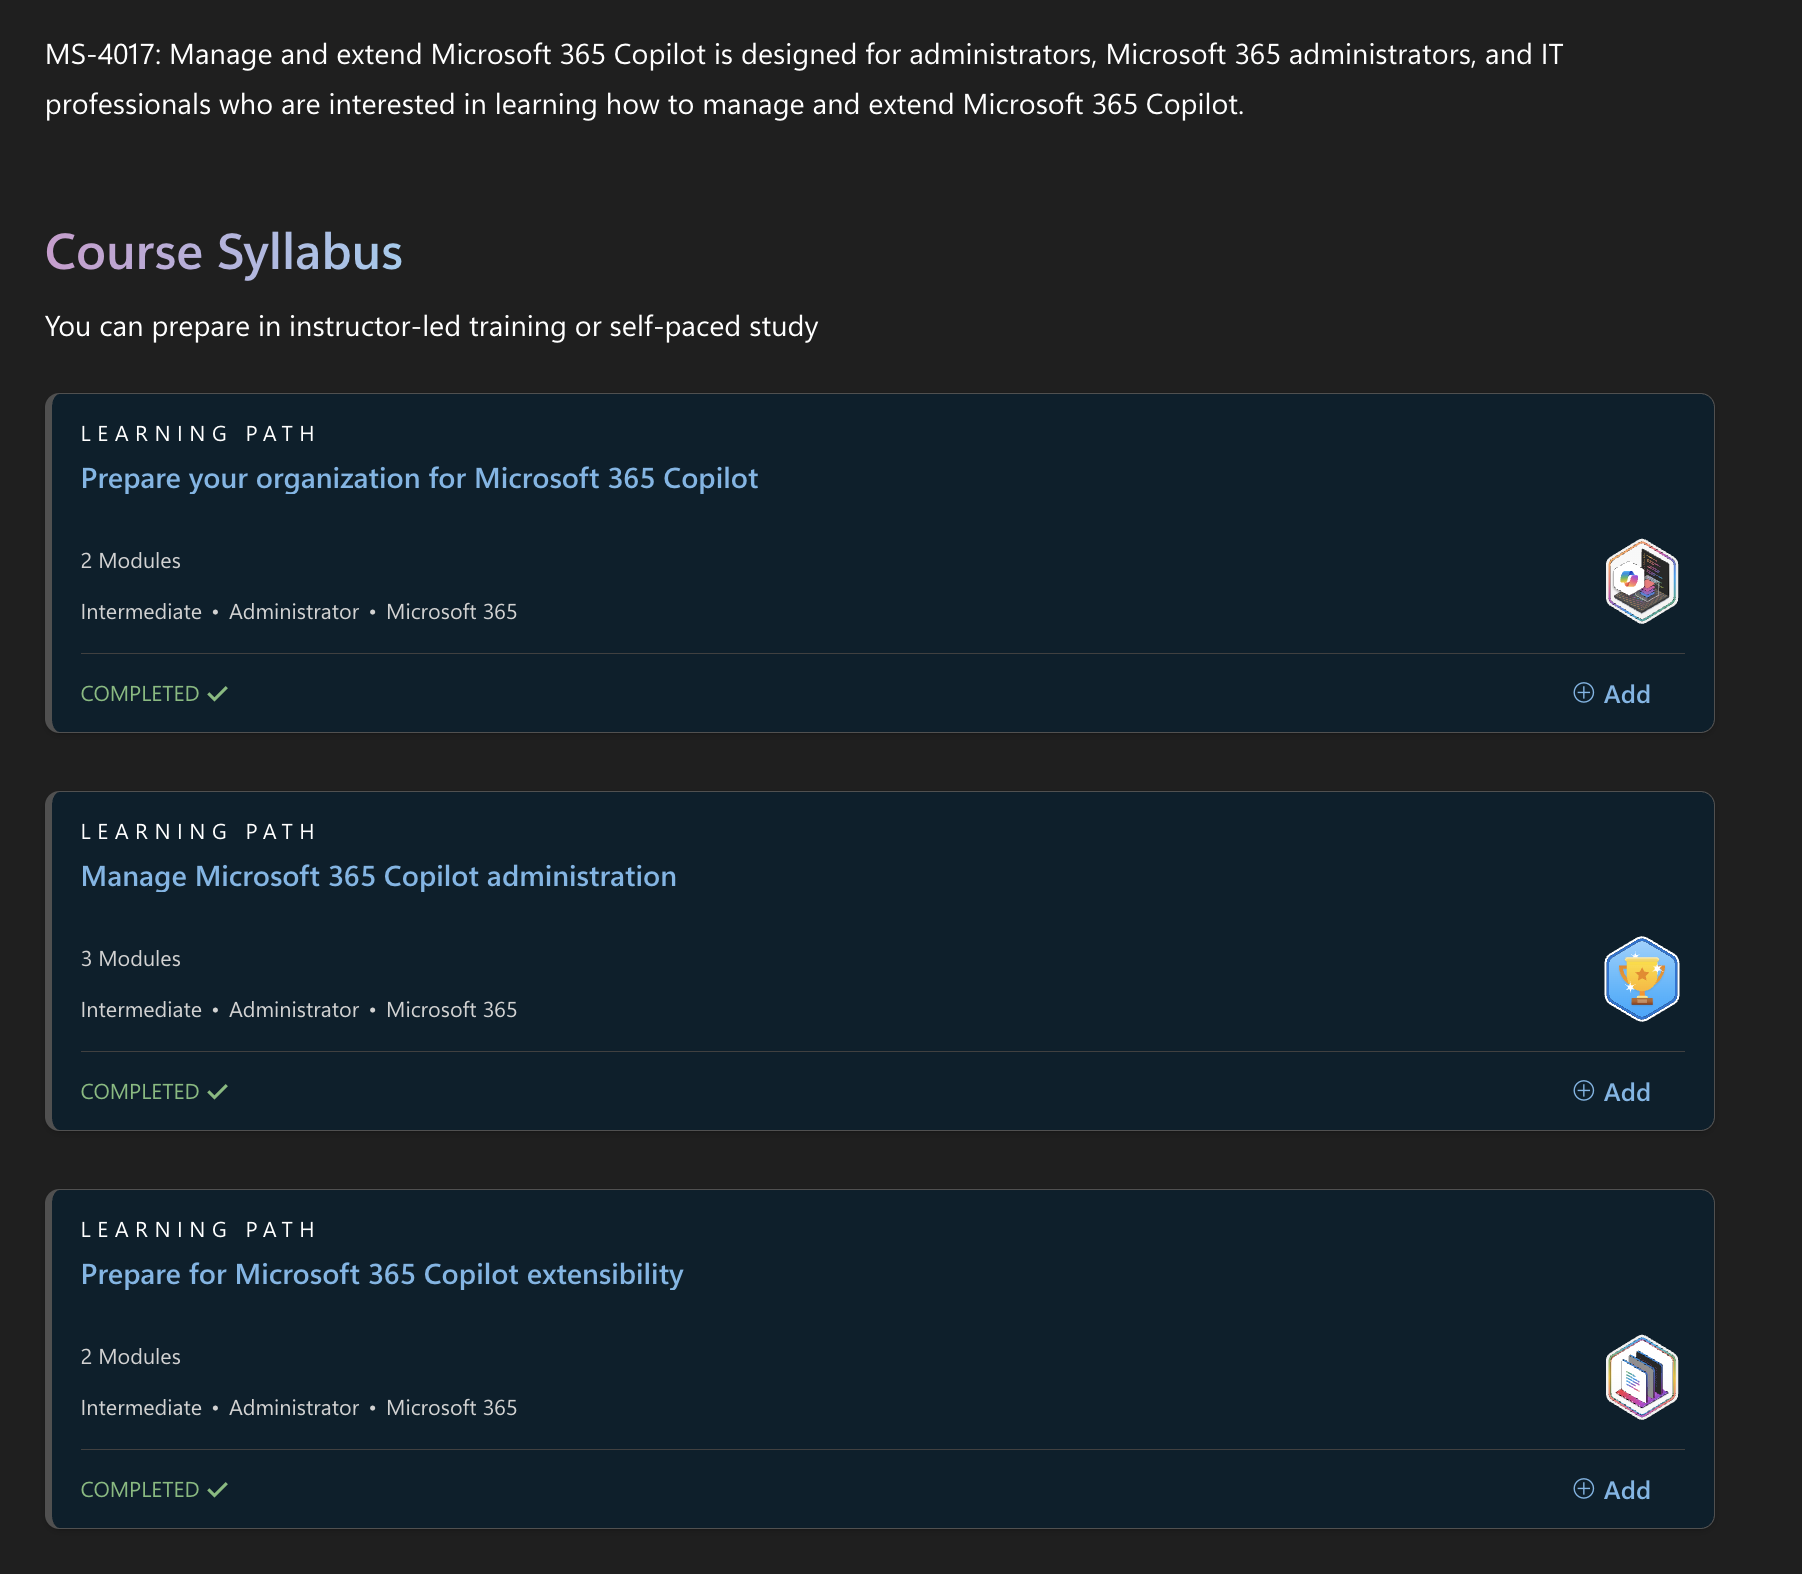The width and height of the screenshot is (1802, 1574).
Task: Click checkmark beside COMPLETED in Manage administration card
Action: tap(218, 1092)
